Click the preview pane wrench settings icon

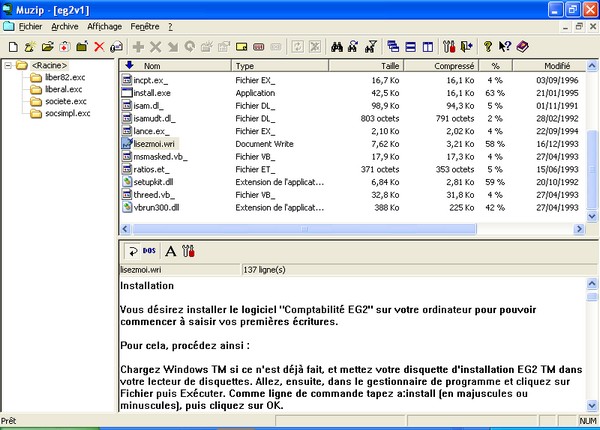pyautogui.click(x=188, y=251)
